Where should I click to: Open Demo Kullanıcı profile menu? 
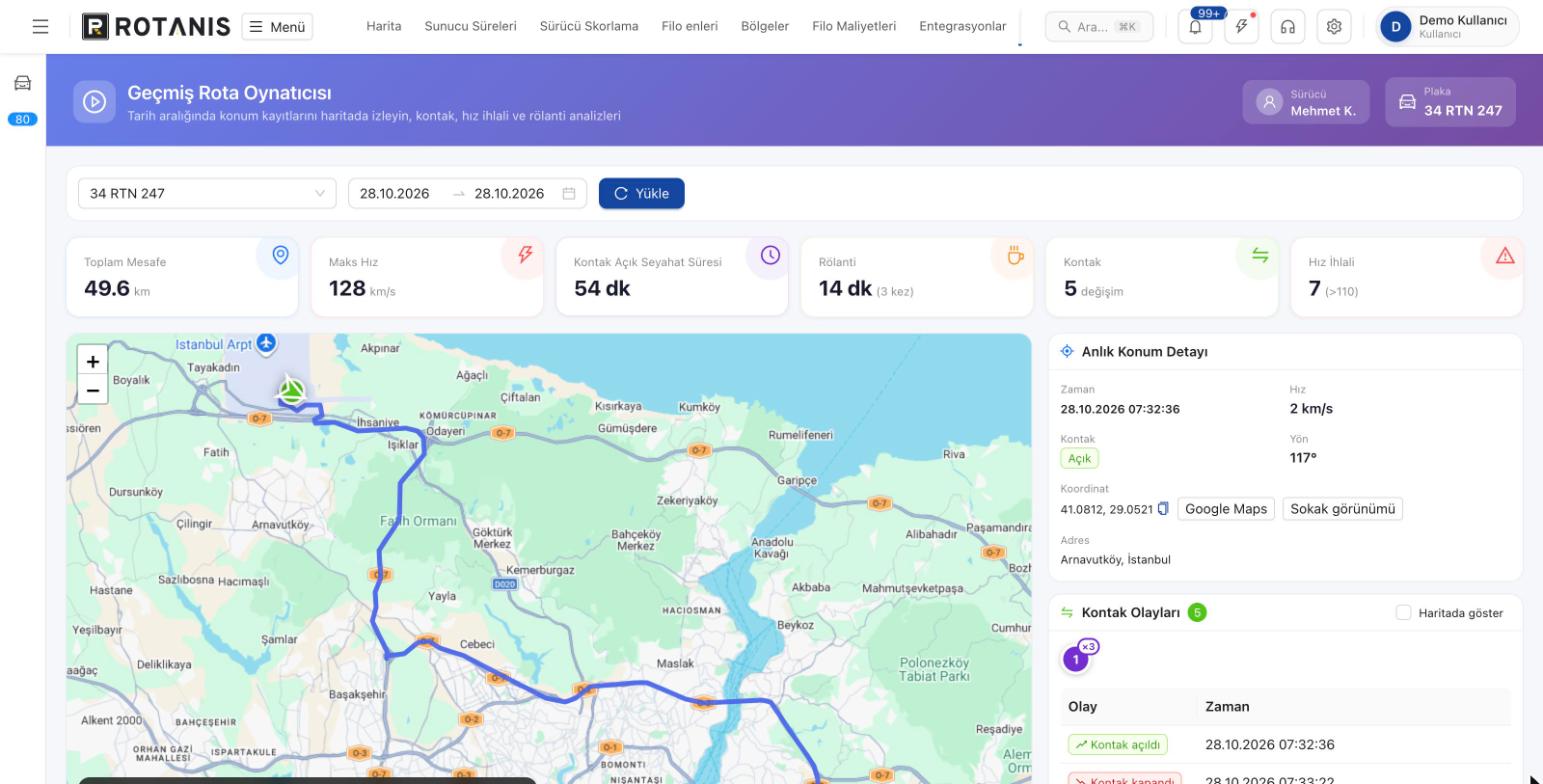pyautogui.click(x=1448, y=27)
